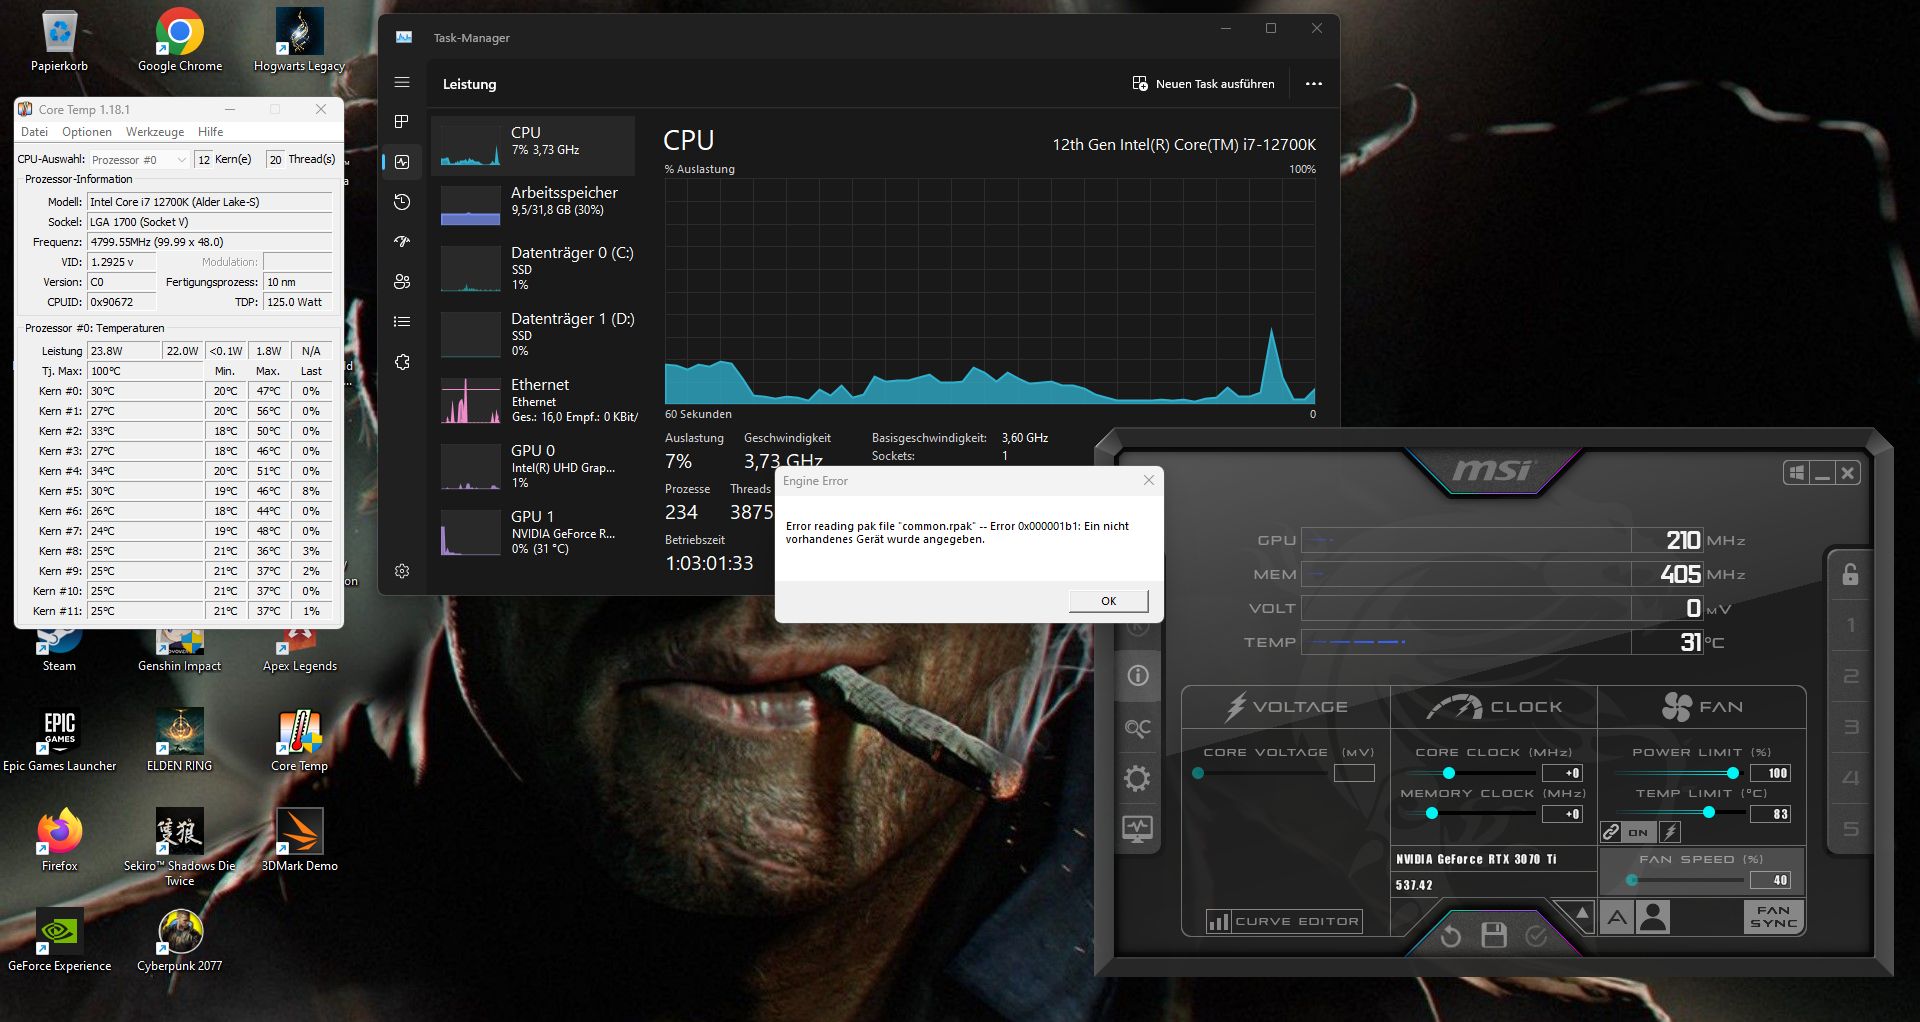Open Afterburner hardware monitor icon
The width and height of the screenshot is (1920, 1022).
pos(1137,828)
